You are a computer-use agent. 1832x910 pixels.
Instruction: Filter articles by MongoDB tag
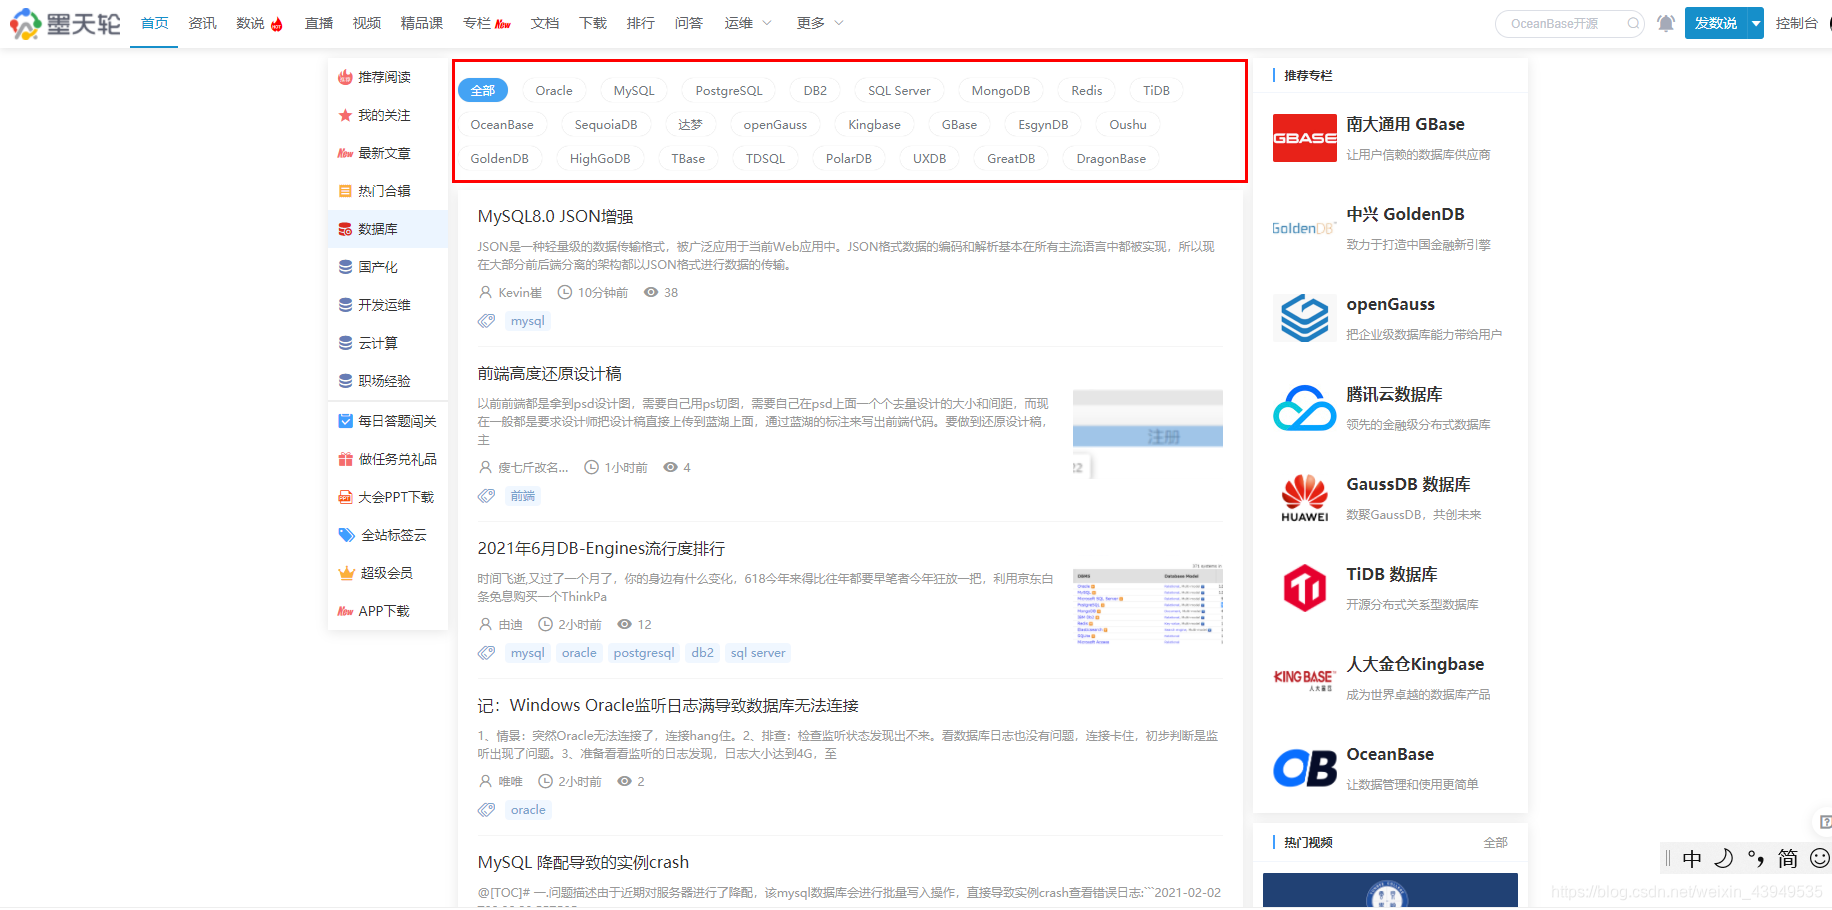point(1001,91)
